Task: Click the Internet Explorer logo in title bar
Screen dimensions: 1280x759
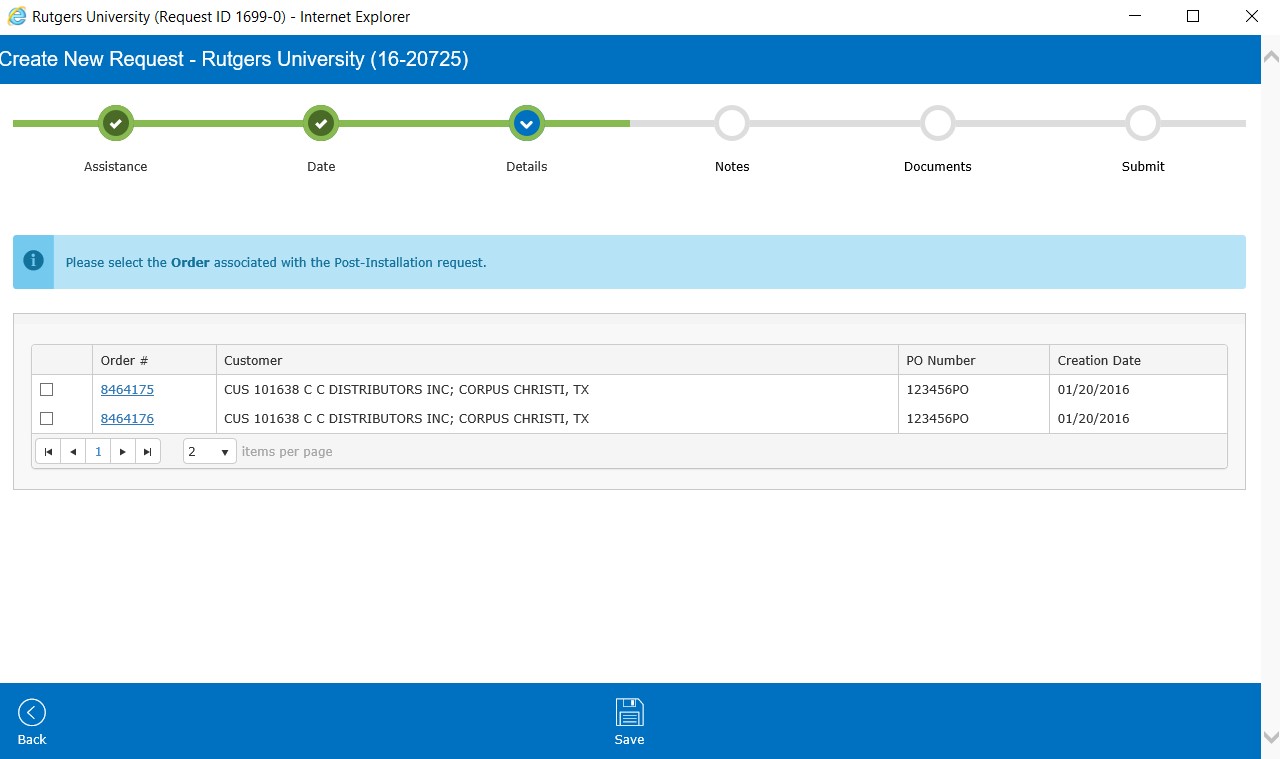Action: pyautogui.click(x=16, y=16)
